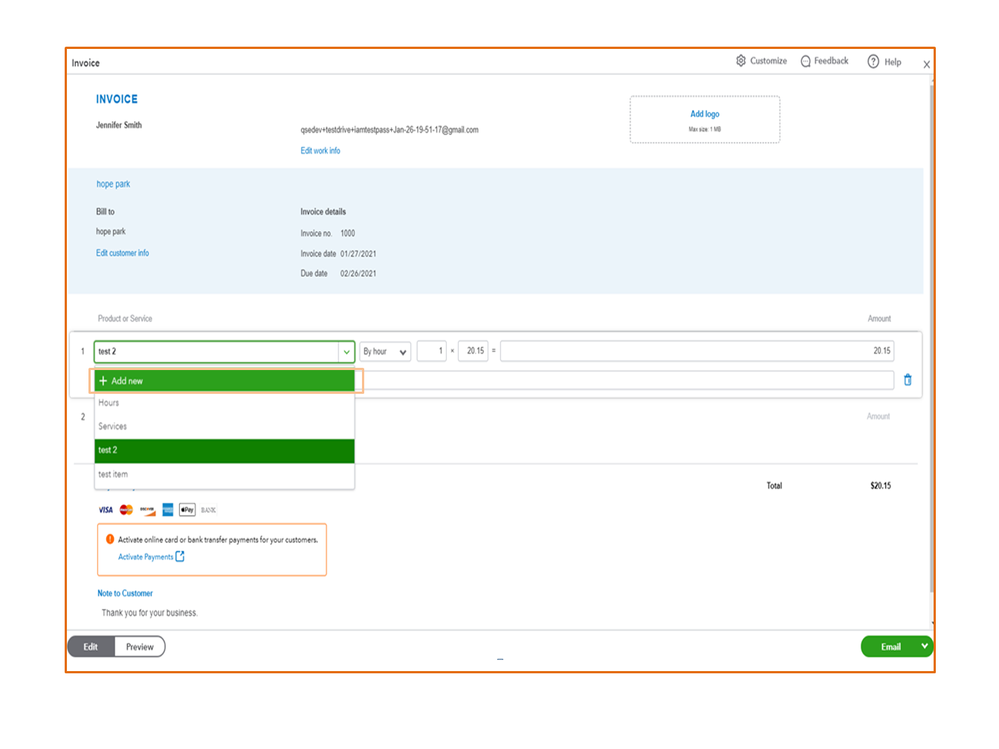Click the Note to Customer link
Image resolution: width=999 pixels, height=749 pixels.
click(x=125, y=593)
